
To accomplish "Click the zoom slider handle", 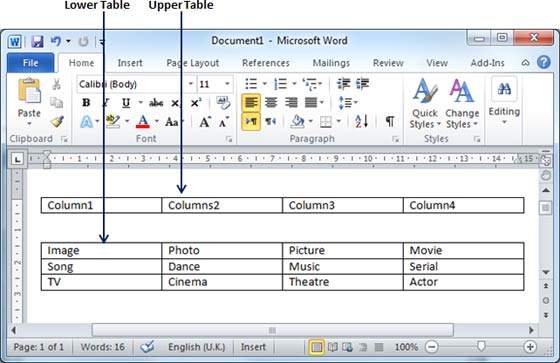I will [481, 346].
